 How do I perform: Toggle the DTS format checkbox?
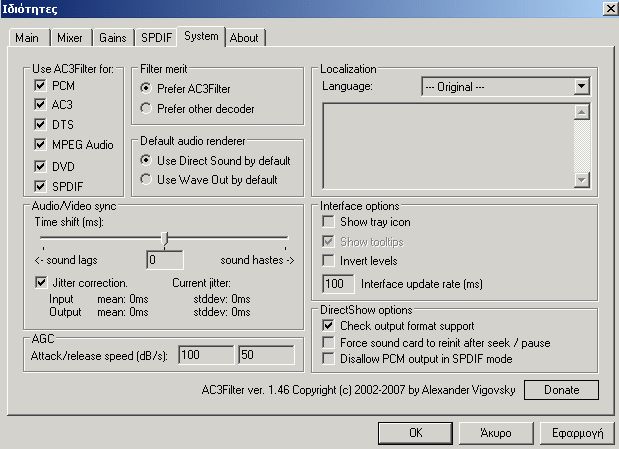pos(40,125)
